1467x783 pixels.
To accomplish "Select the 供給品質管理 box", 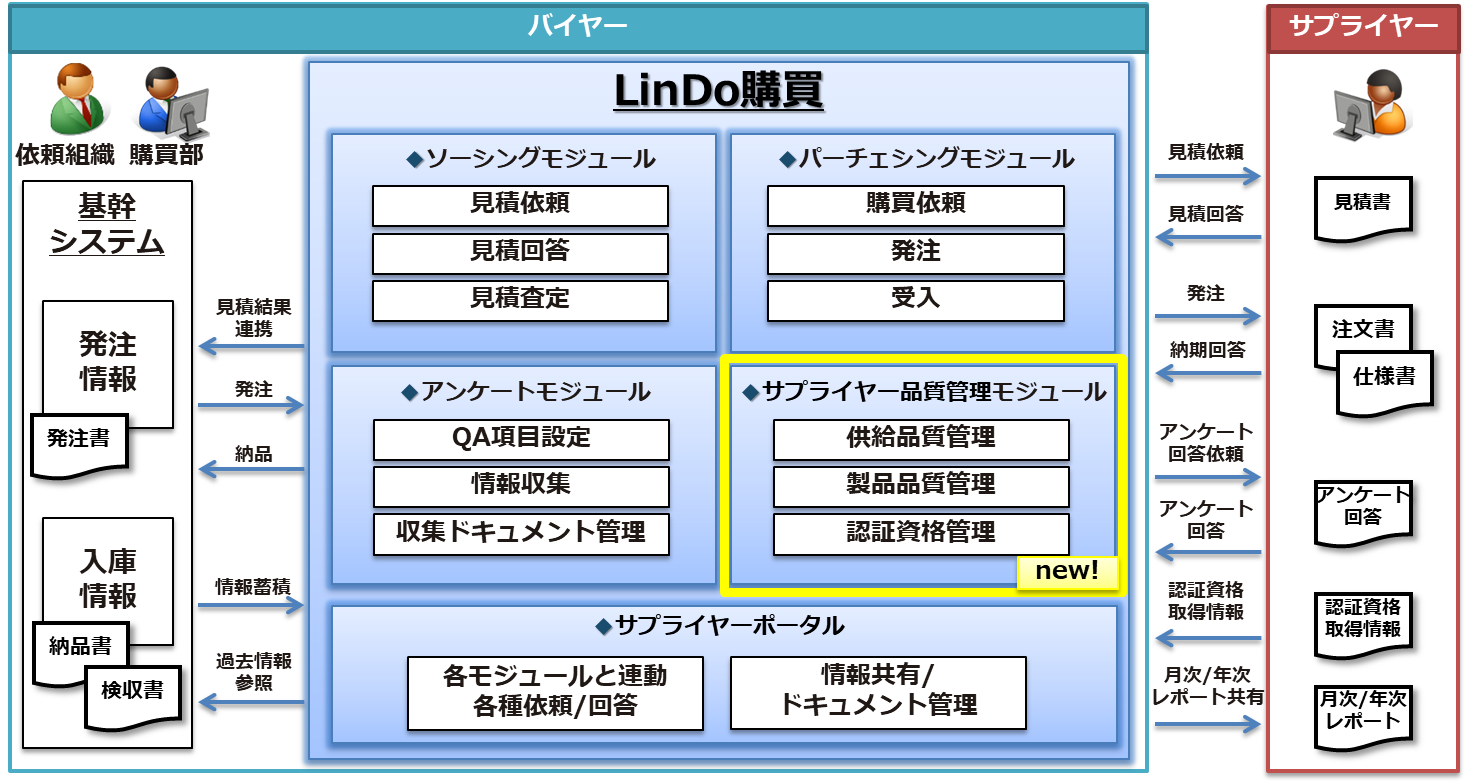I will click(x=921, y=439).
